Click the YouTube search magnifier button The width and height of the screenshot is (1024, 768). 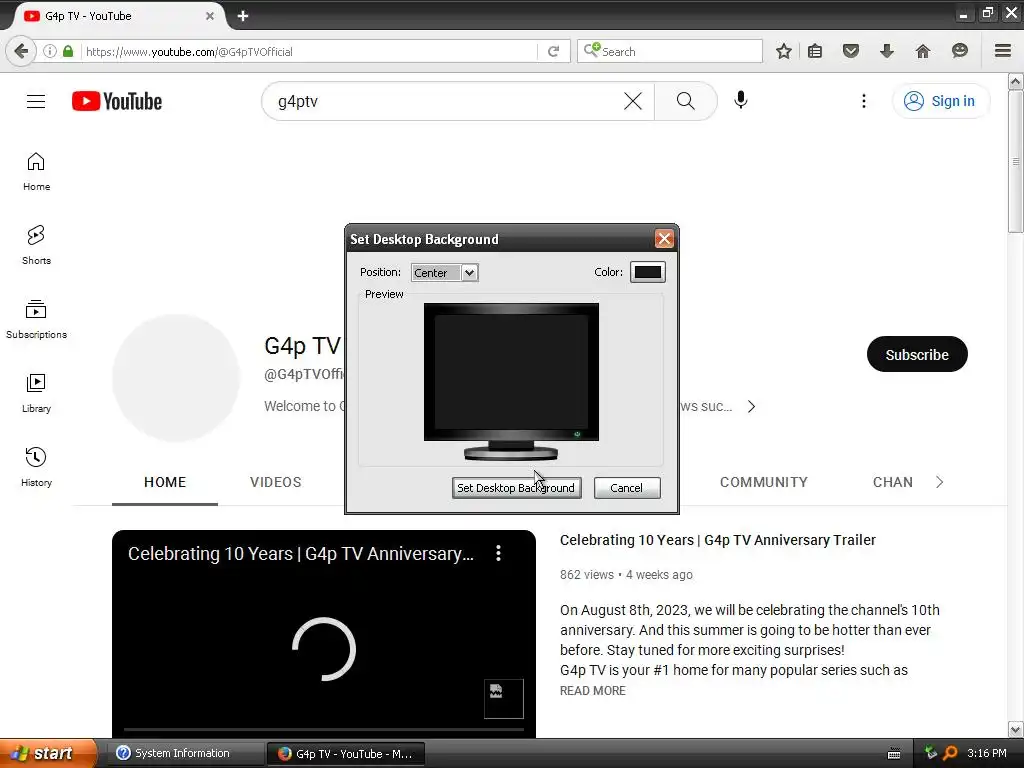[x=685, y=101]
